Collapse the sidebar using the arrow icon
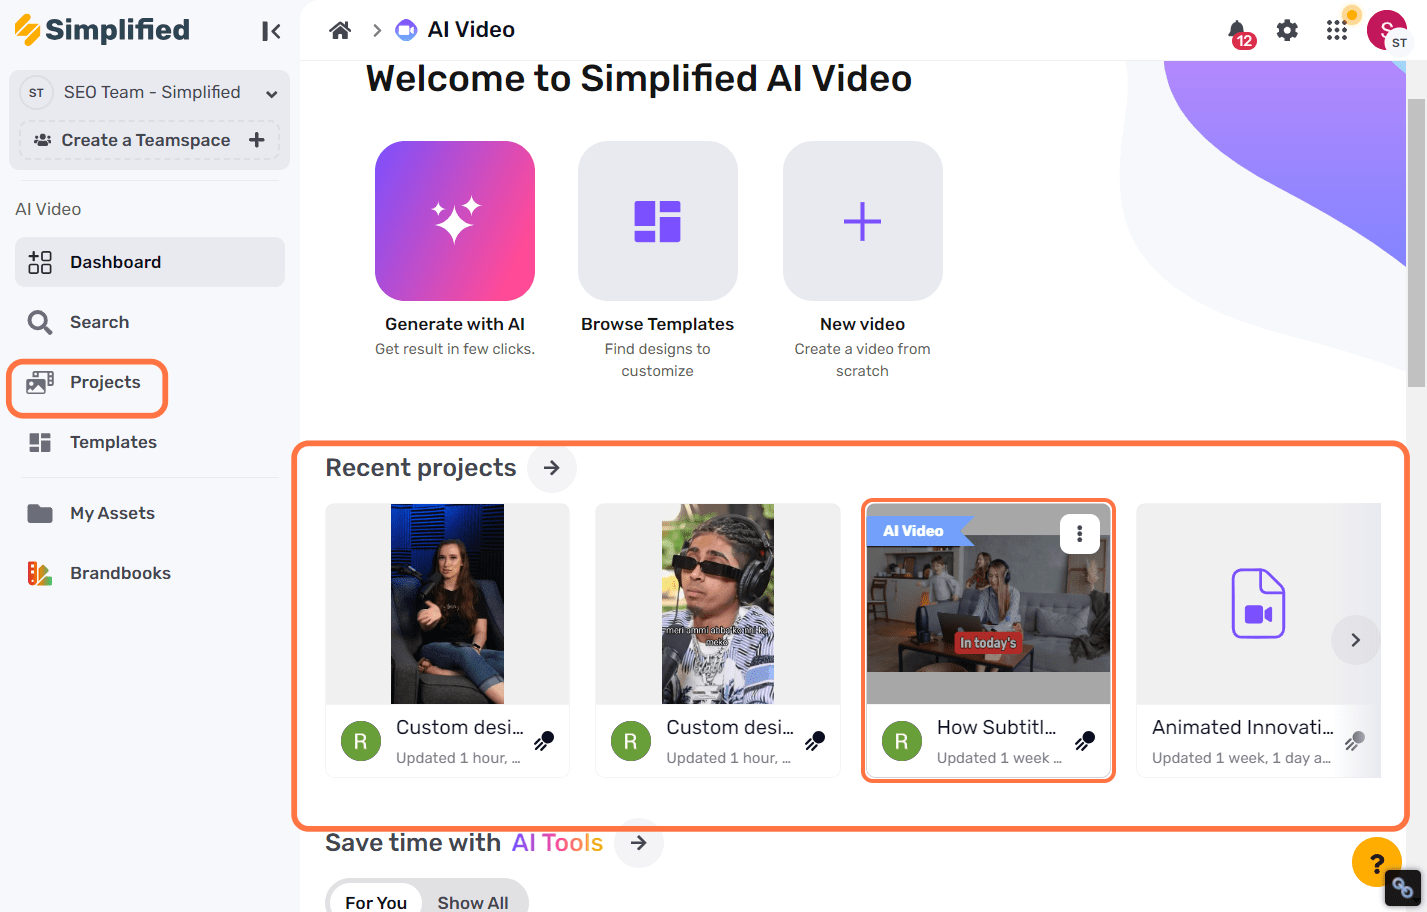This screenshot has width=1427, height=912. point(271,30)
